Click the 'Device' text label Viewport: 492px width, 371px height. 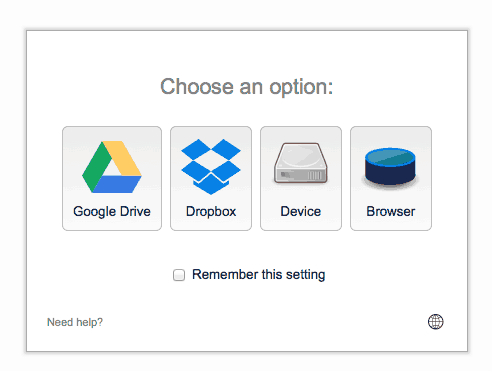(301, 211)
